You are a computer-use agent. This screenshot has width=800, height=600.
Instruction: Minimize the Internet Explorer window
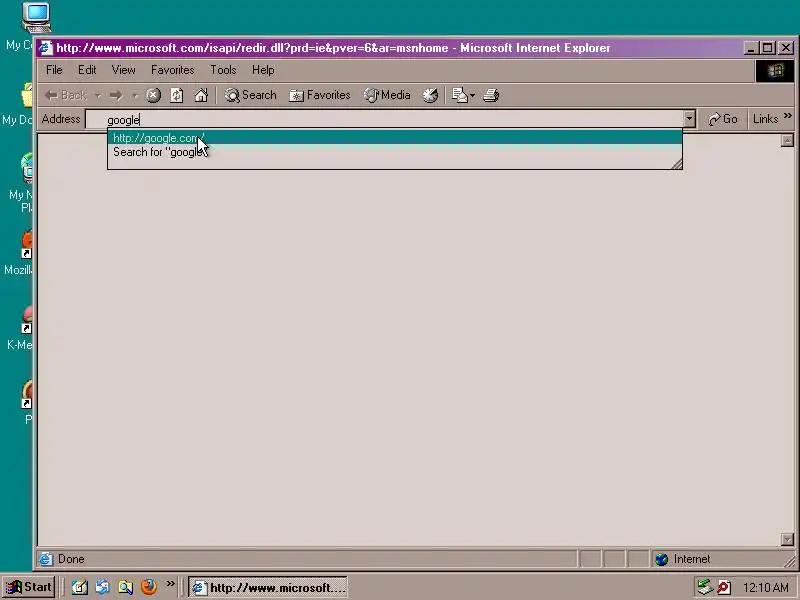[x=750, y=48]
